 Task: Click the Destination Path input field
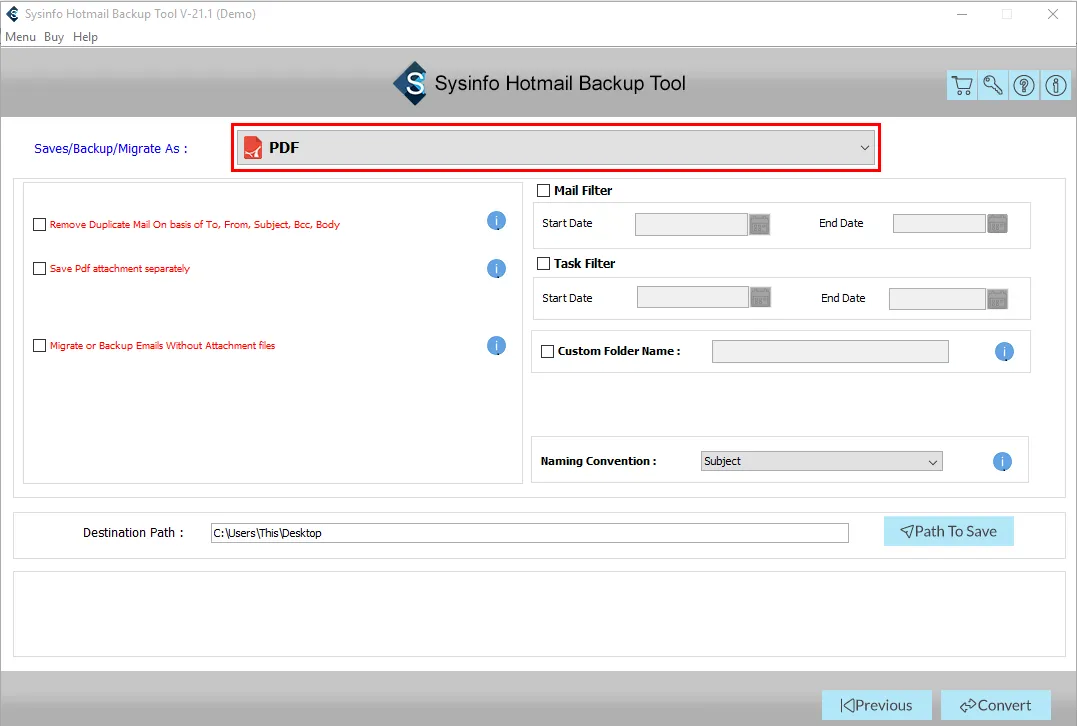530,533
